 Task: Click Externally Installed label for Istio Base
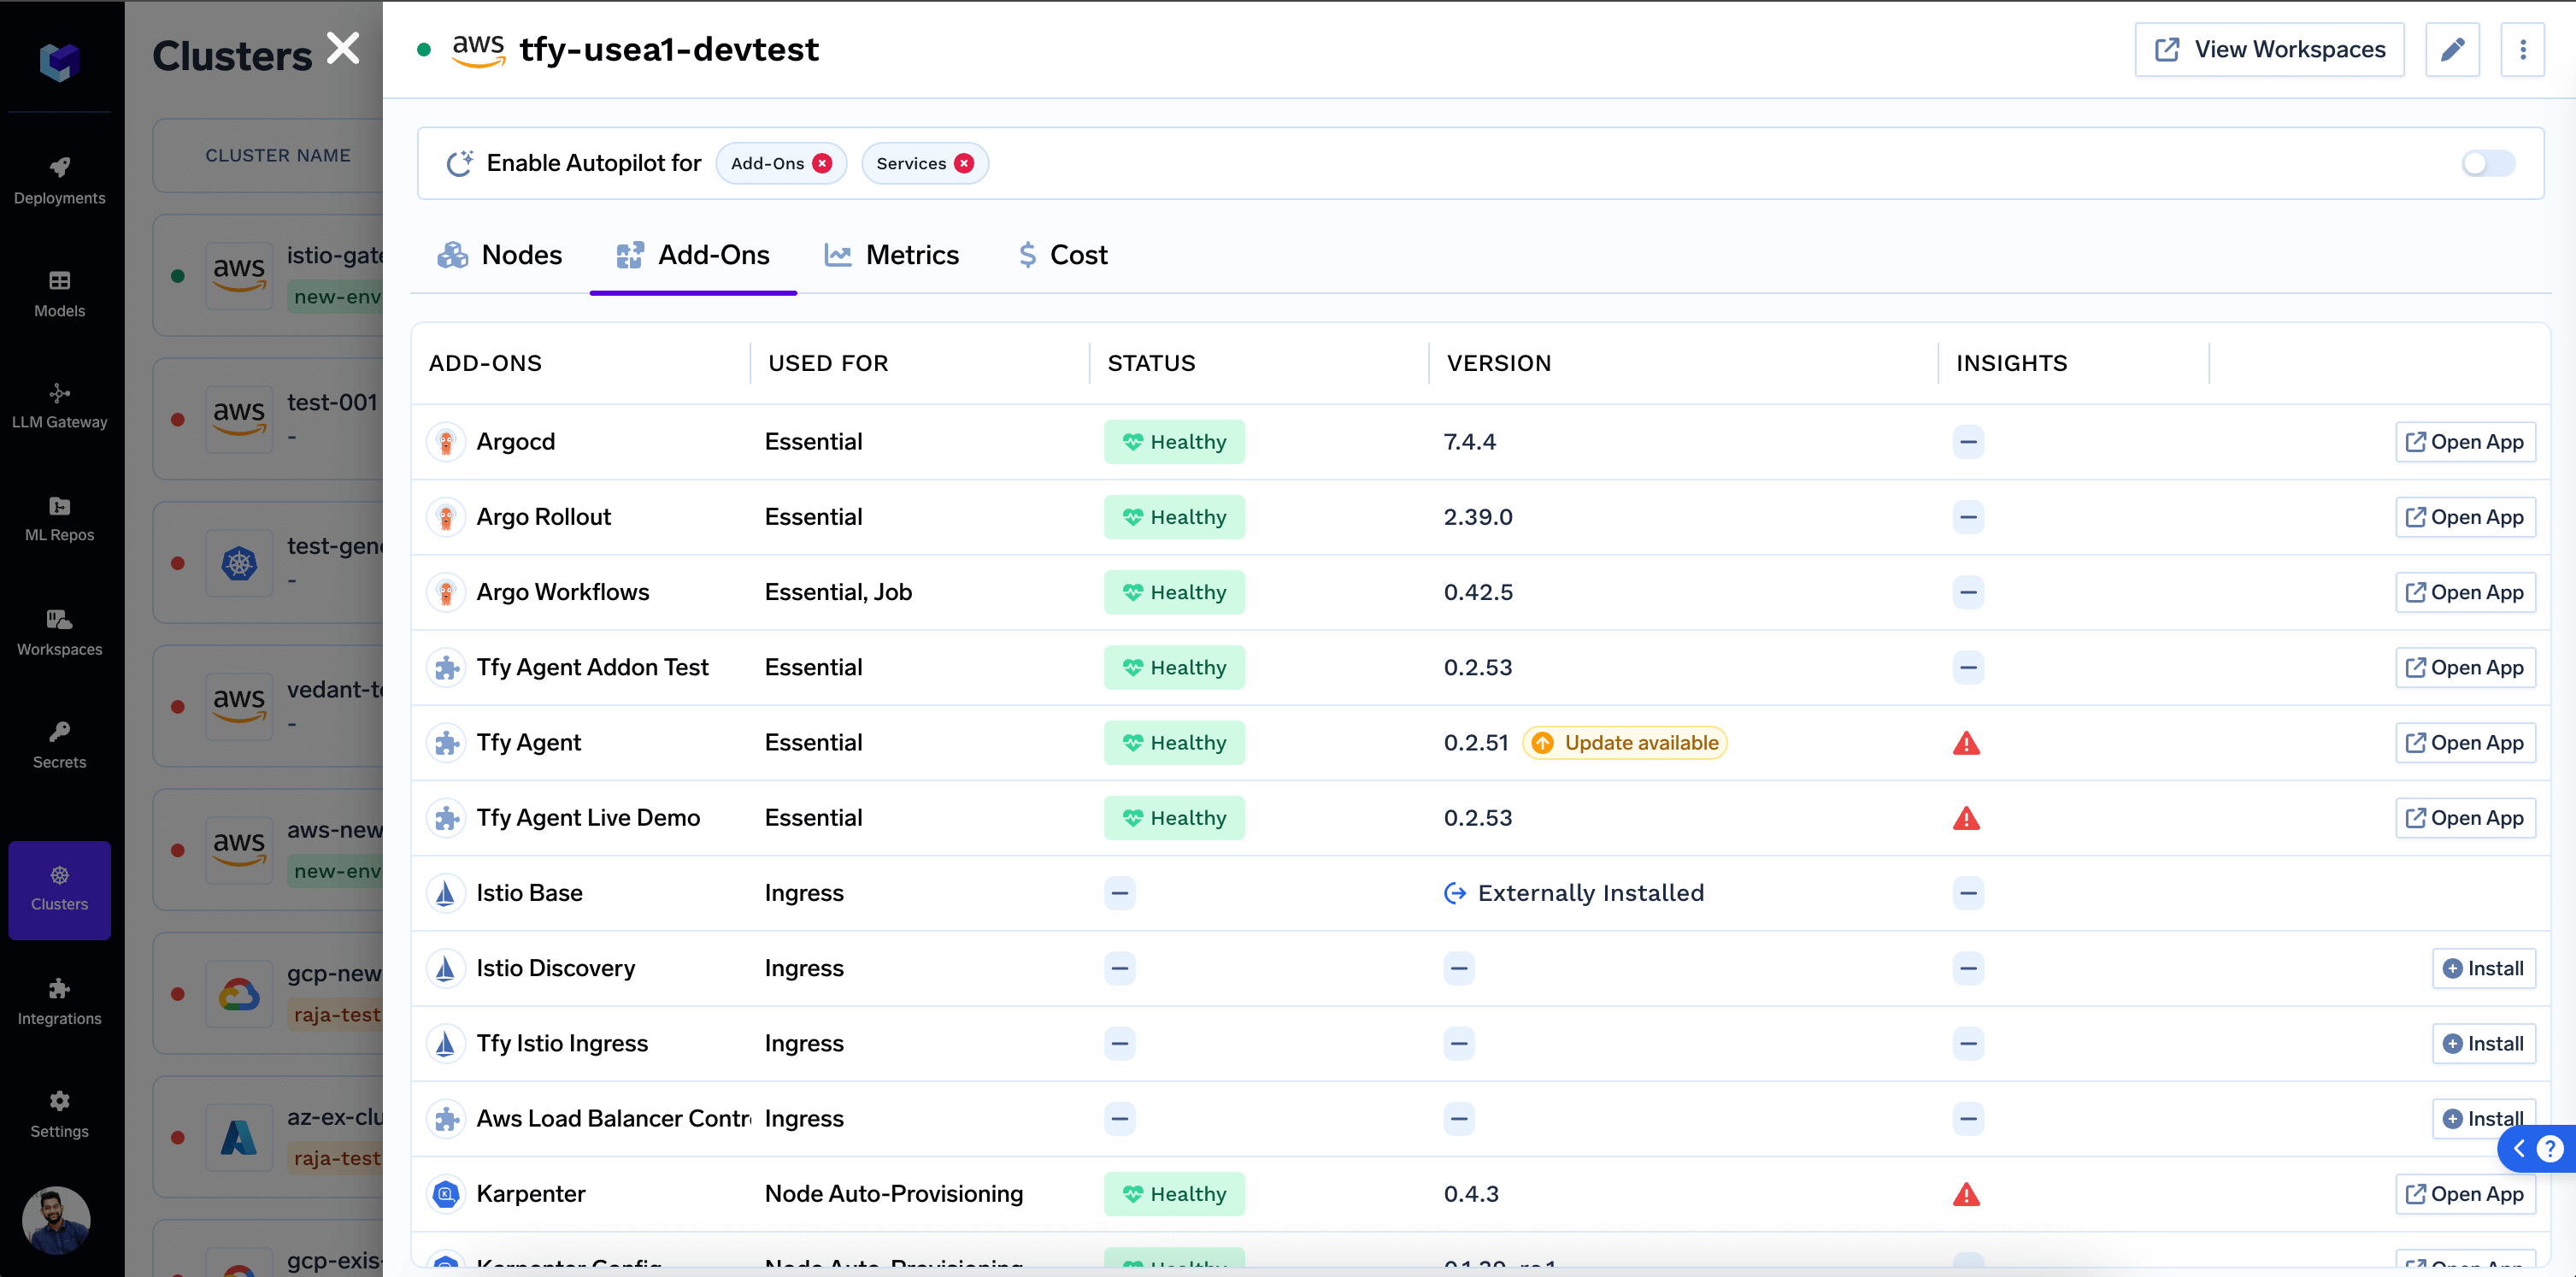tap(1574, 893)
